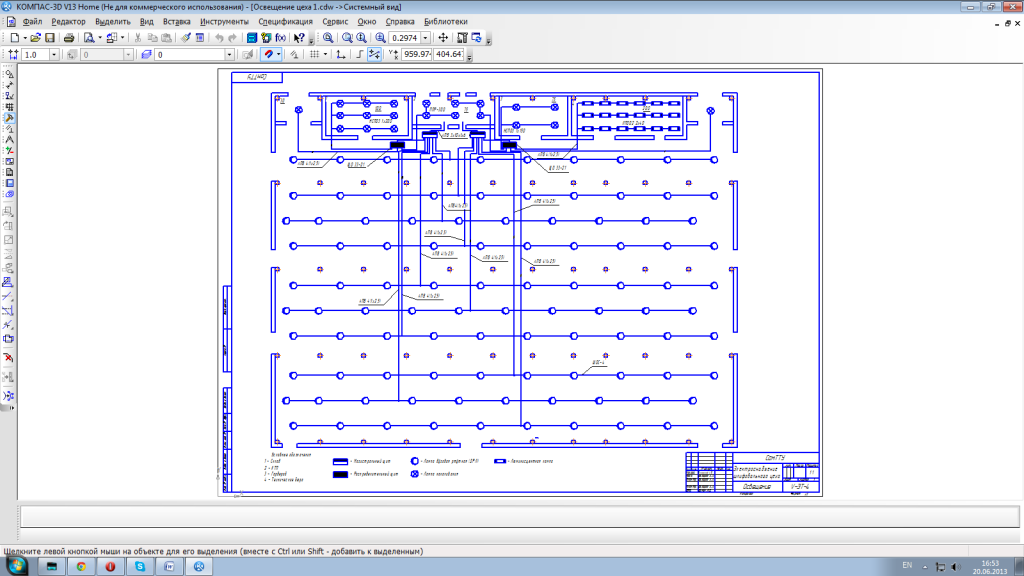The width and height of the screenshot is (1024, 576).
Task: Click the Cut scissors icon
Action: [x=137, y=37]
